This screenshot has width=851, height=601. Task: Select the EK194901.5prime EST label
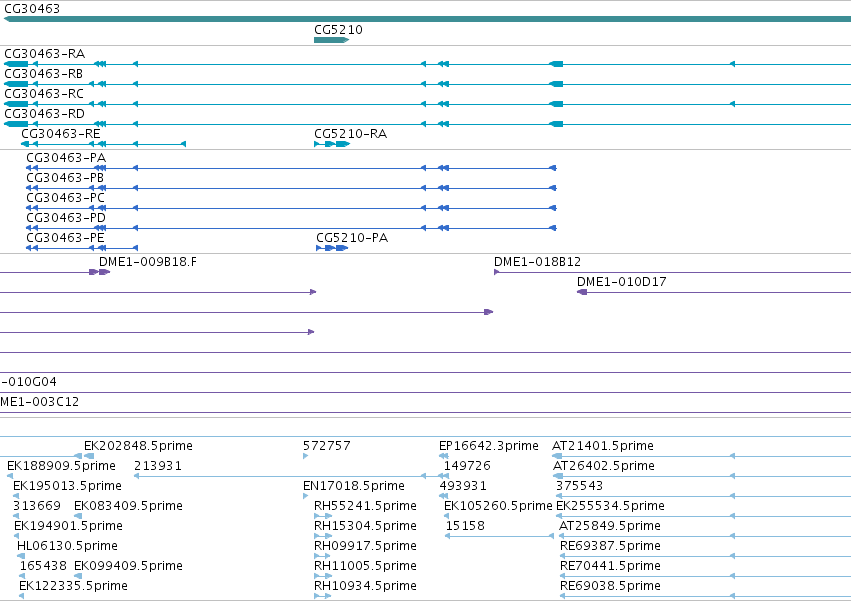coord(68,527)
